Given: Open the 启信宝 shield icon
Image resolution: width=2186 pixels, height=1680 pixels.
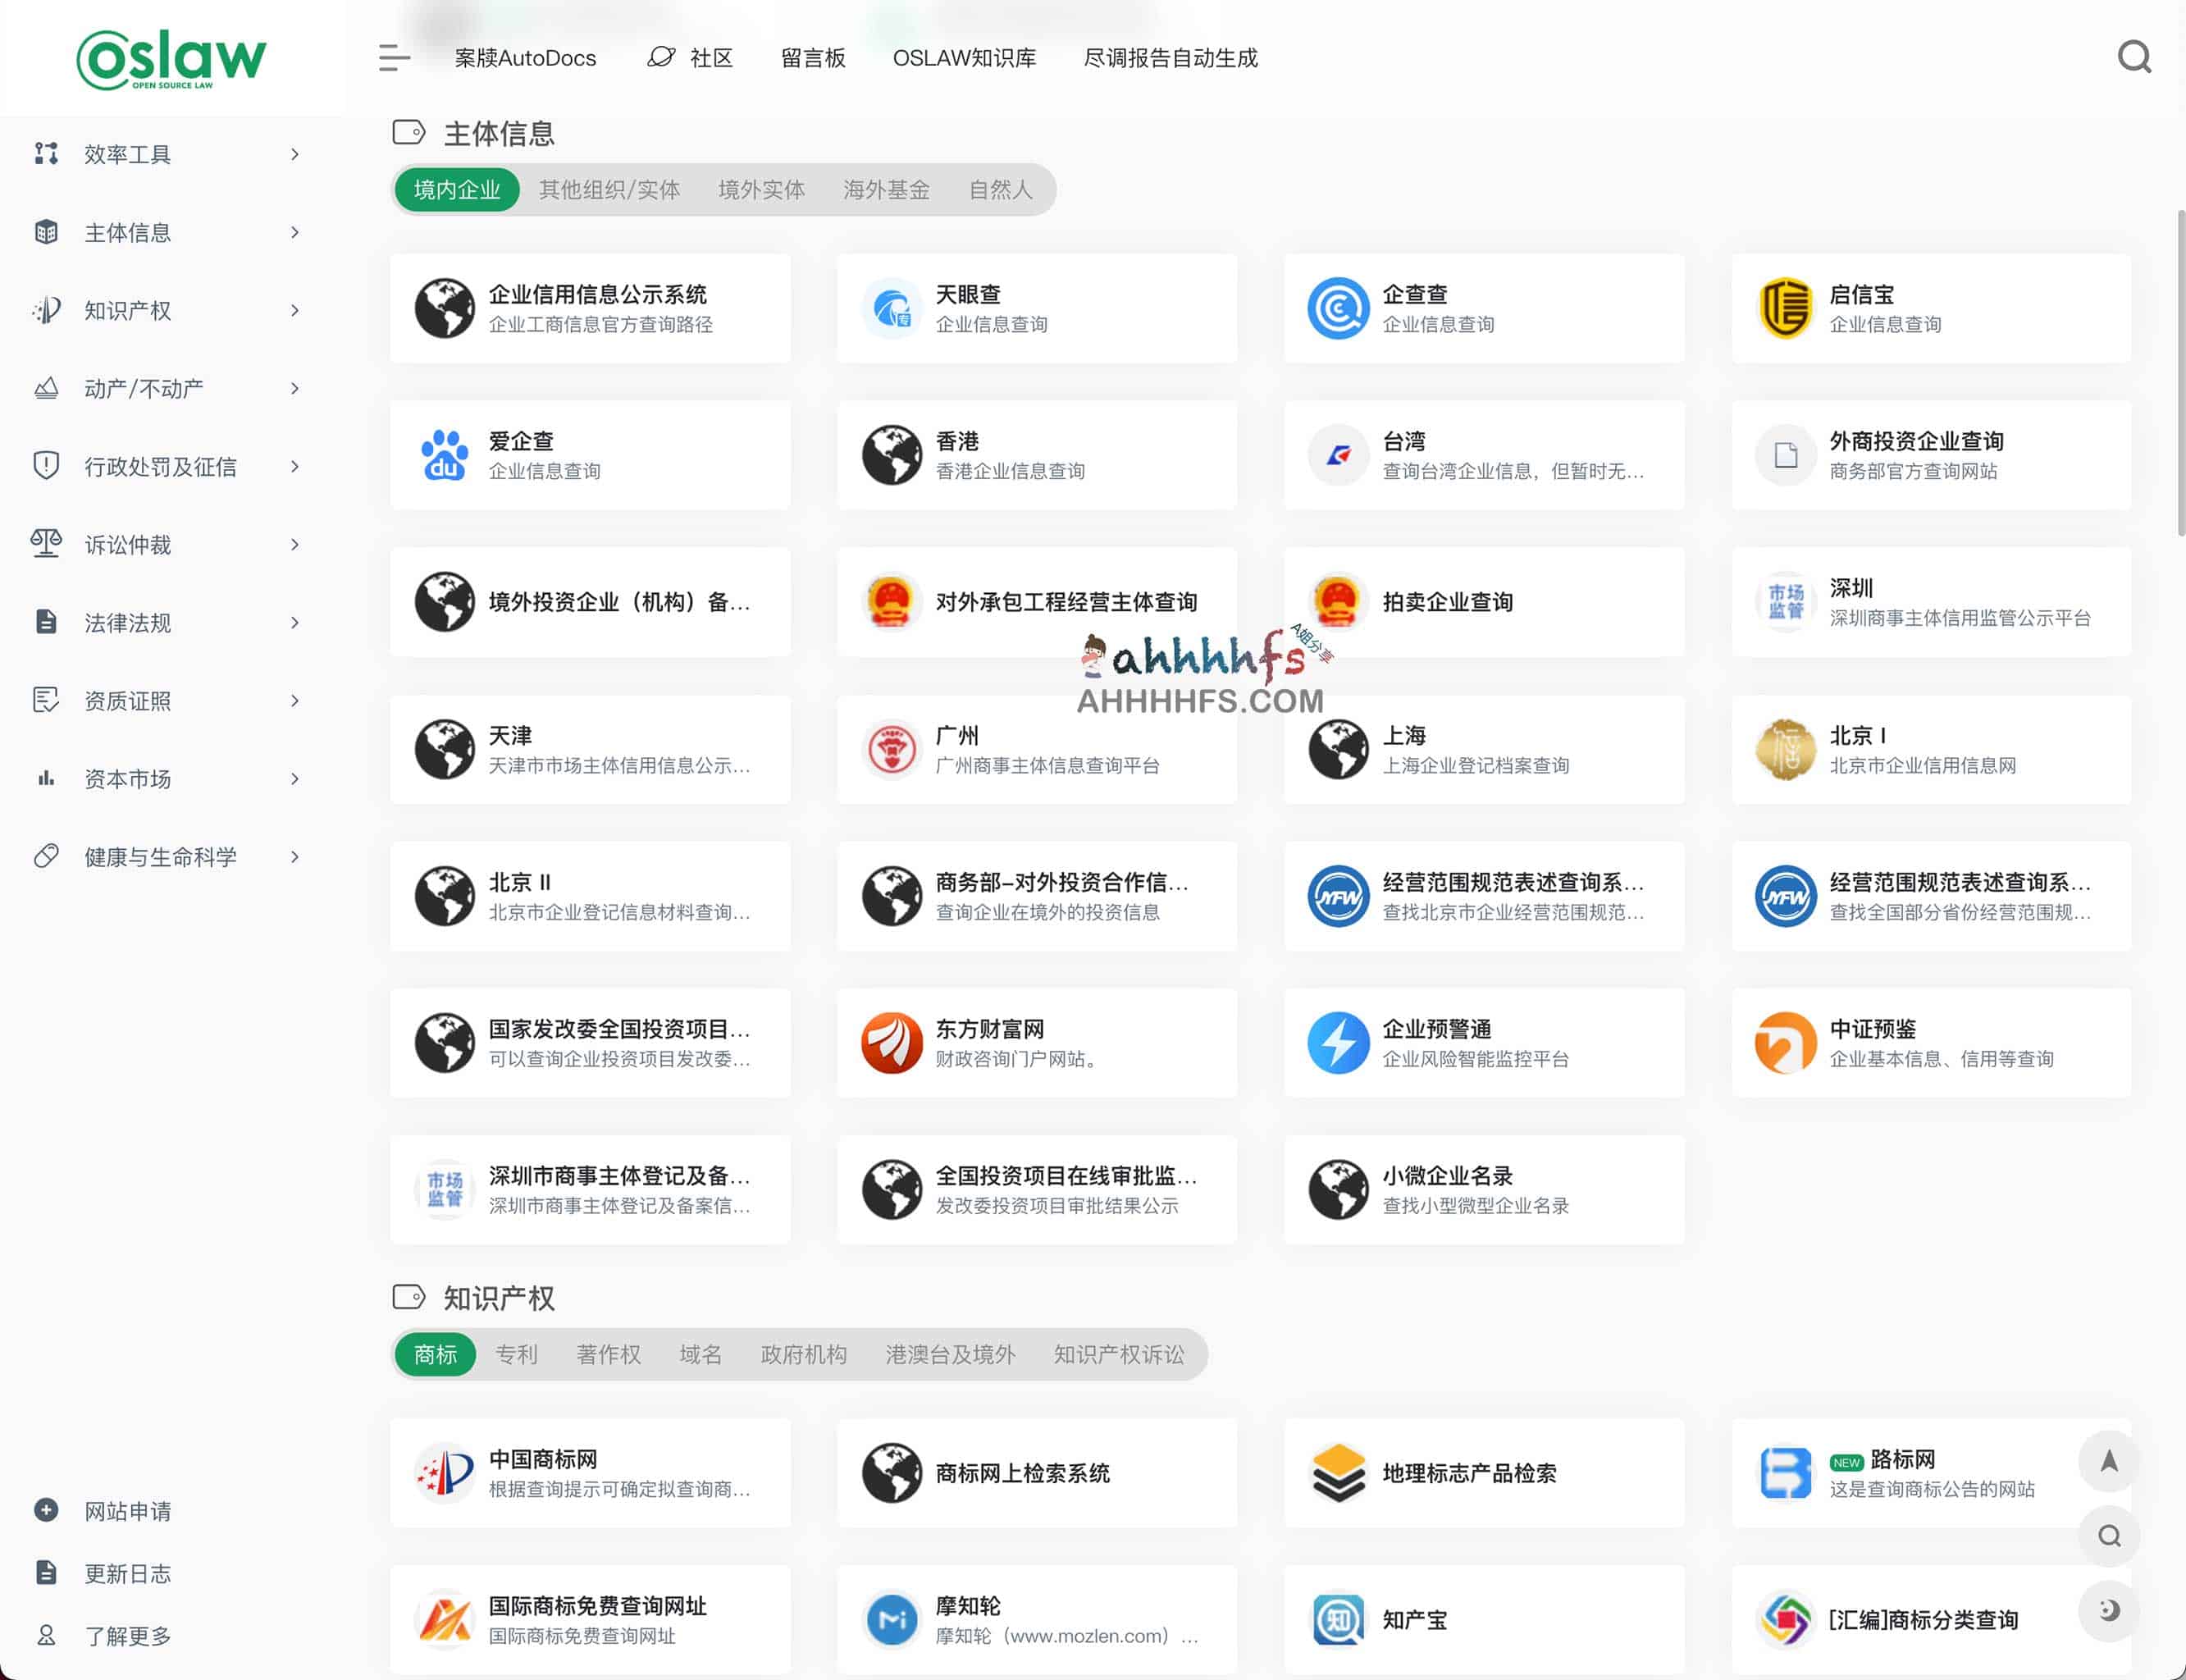Looking at the screenshot, I should pyautogui.click(x=1785, y=308).
